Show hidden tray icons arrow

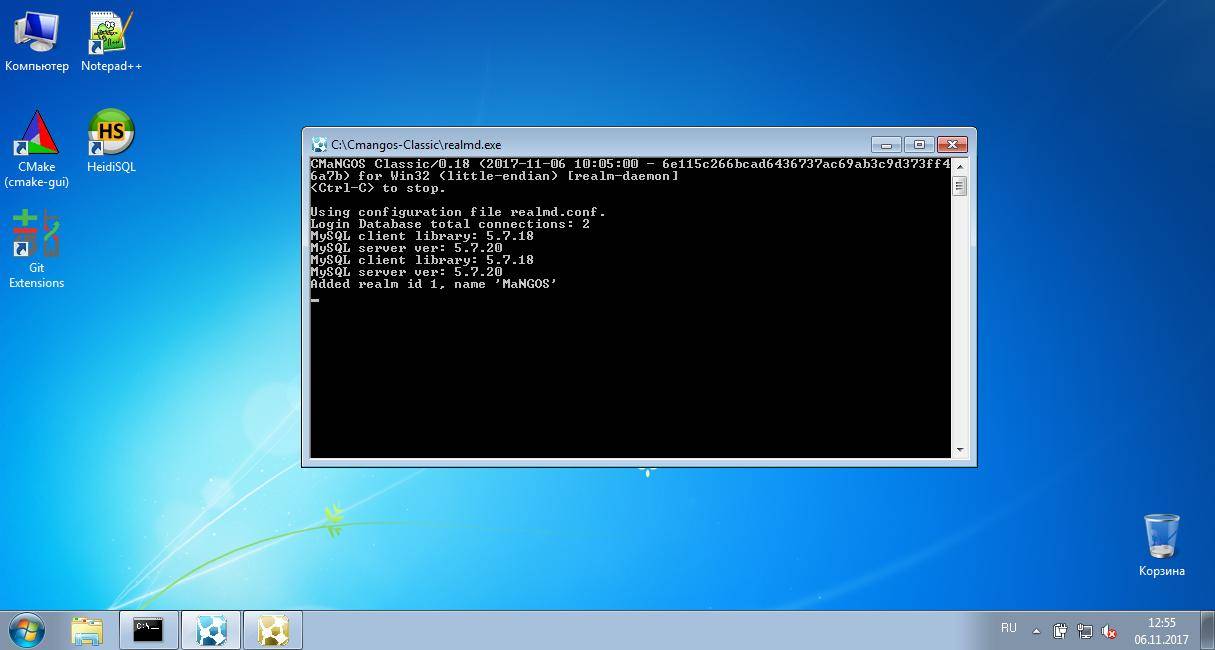coord(1036,631)
